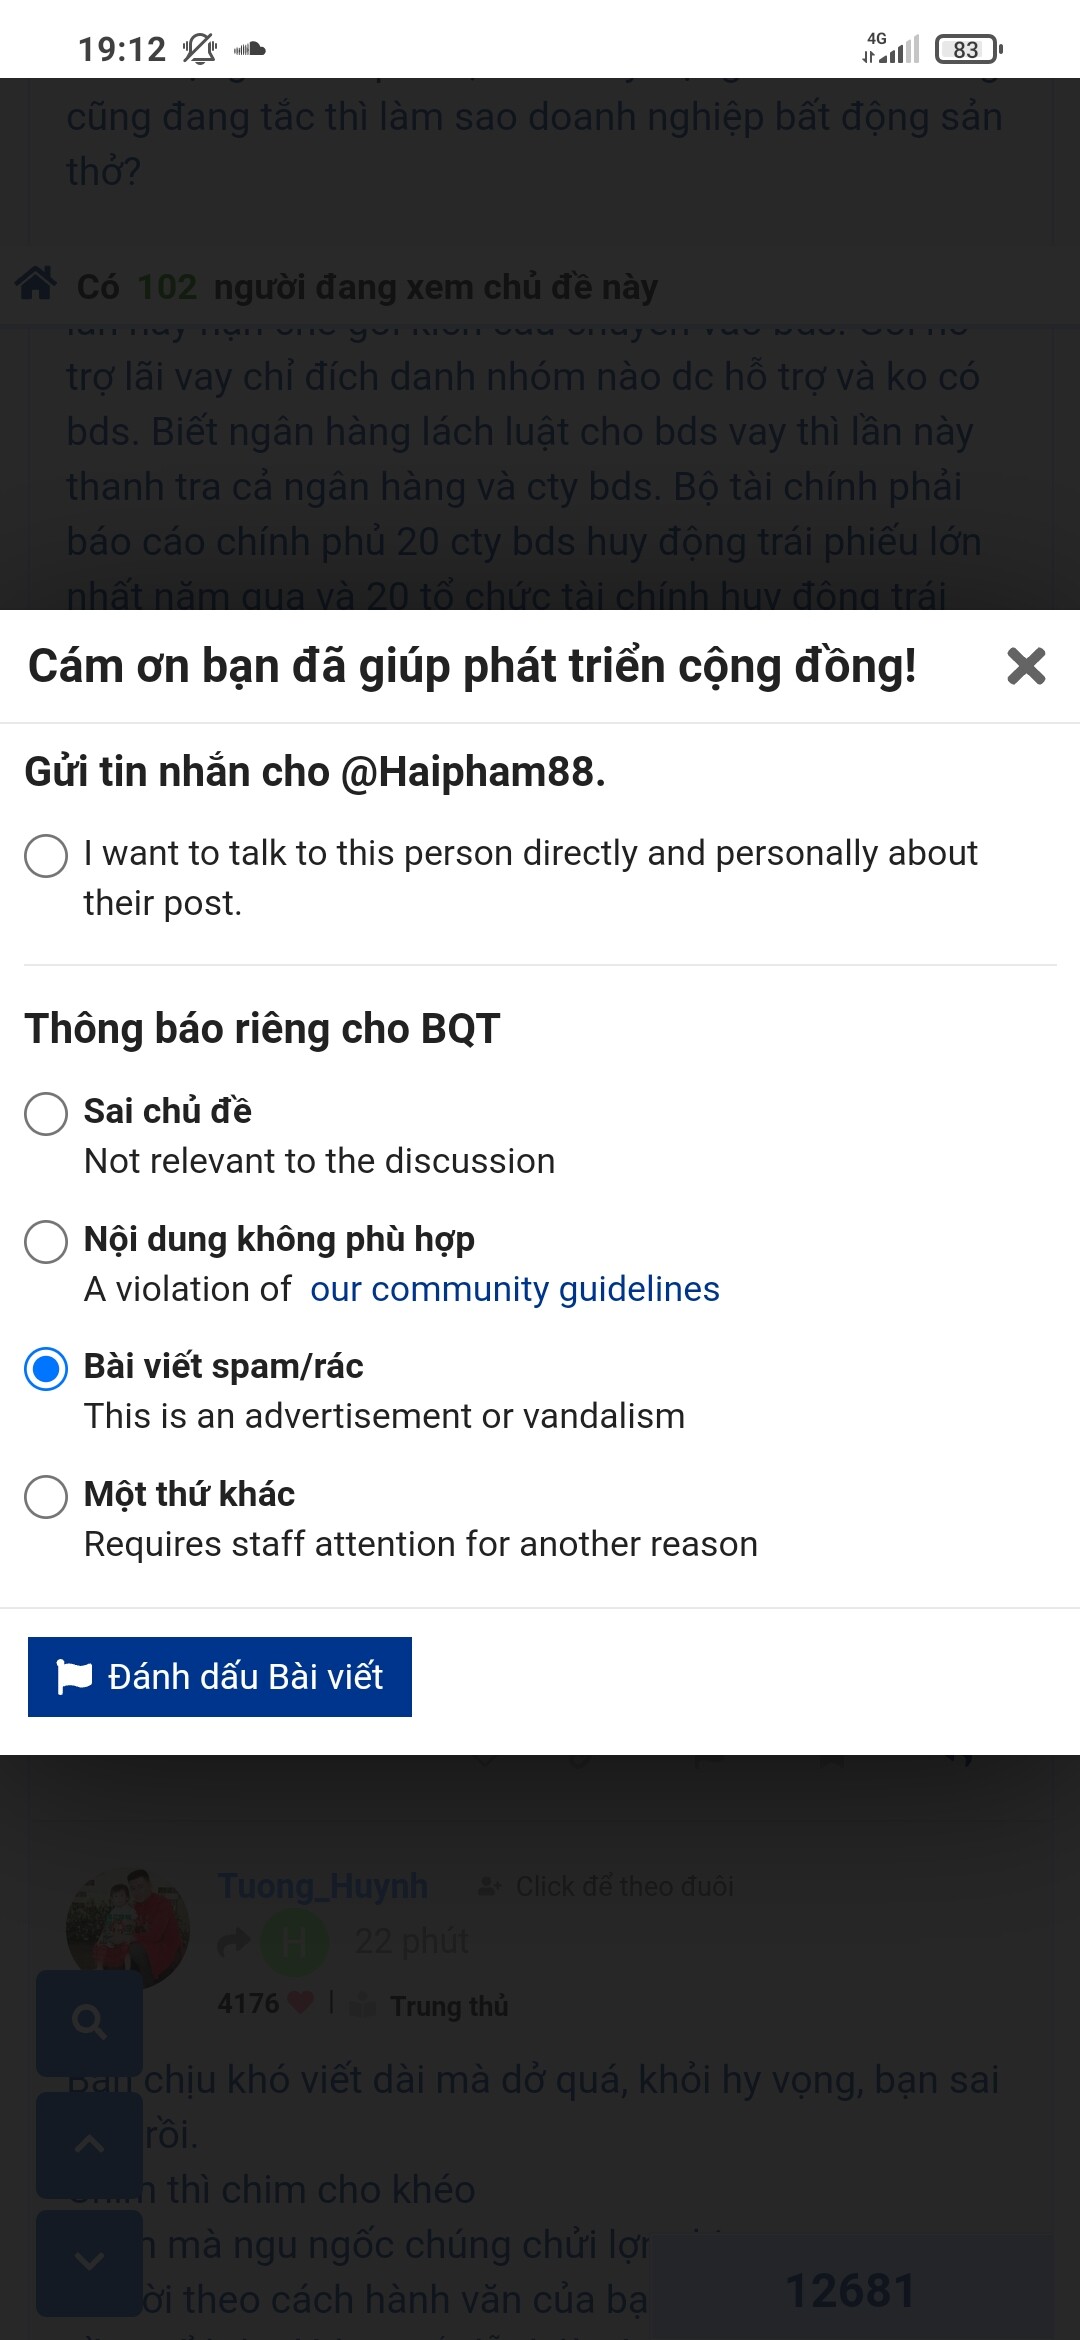The height and width of the screenshot is (2340, 1080).
Task: Click the scroll-down chevron floating button
Action: 89,2262
